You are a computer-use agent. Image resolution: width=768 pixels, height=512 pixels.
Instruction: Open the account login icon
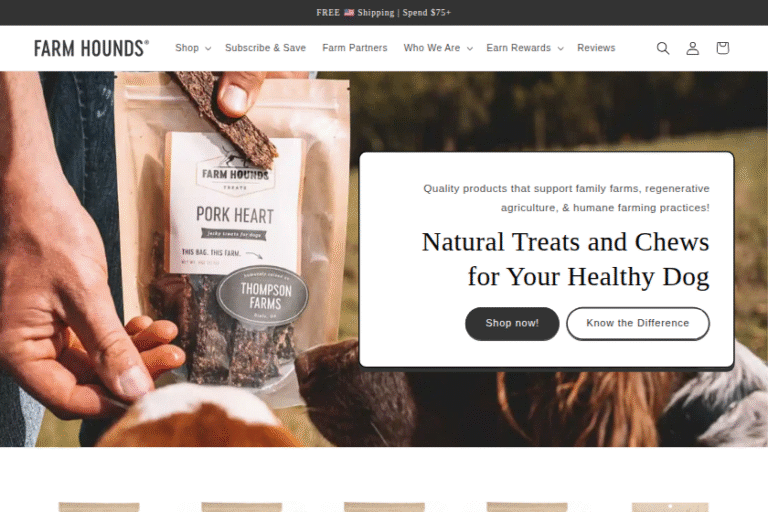tap(693, 48)
